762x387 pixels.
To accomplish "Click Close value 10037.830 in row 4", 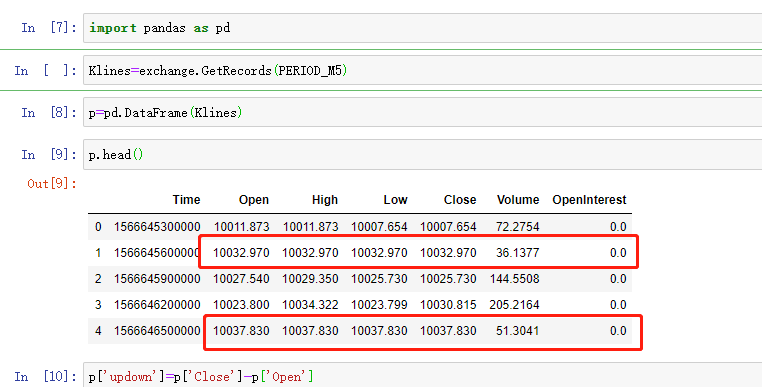I will click(449, 331).
